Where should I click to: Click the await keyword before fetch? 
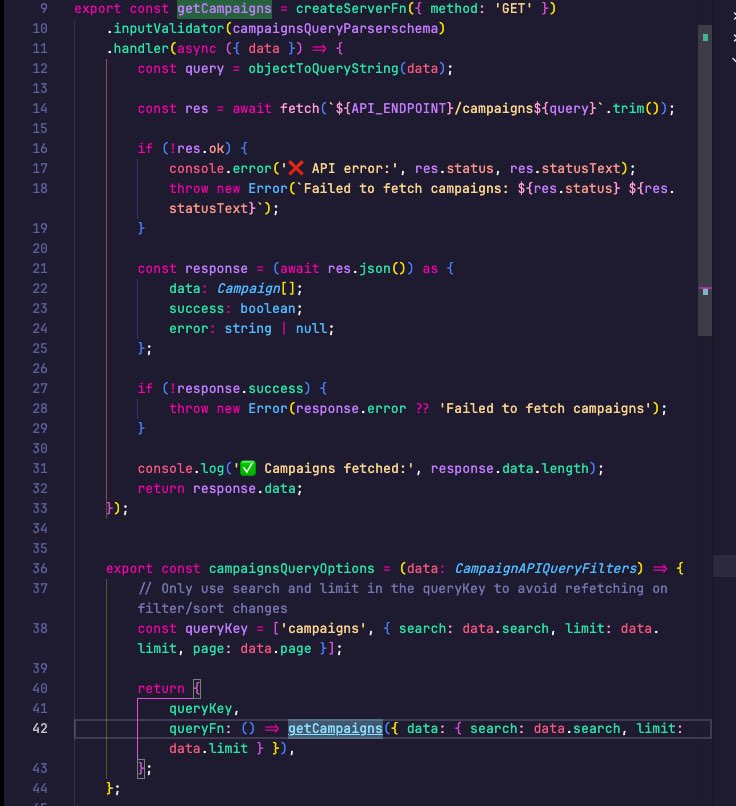[x=252, y=108]
